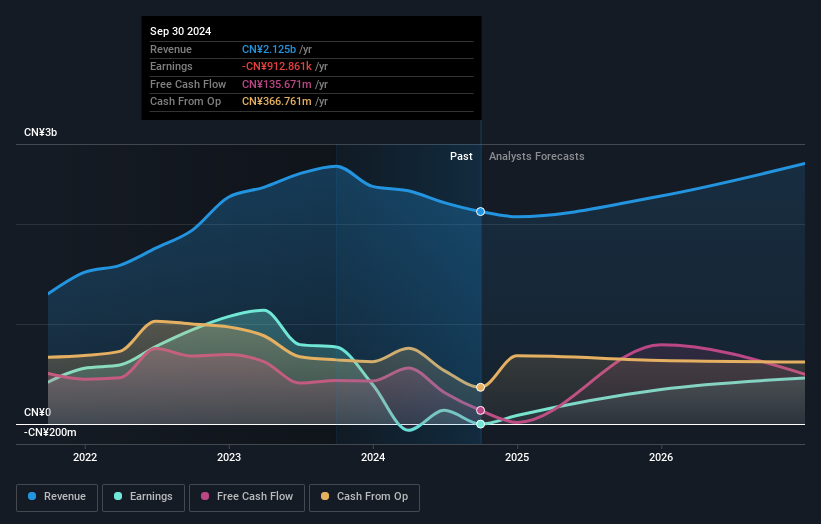Click the CN¥2.125b revenue value
The image size is (821, 524).
[x=269, y=49]
